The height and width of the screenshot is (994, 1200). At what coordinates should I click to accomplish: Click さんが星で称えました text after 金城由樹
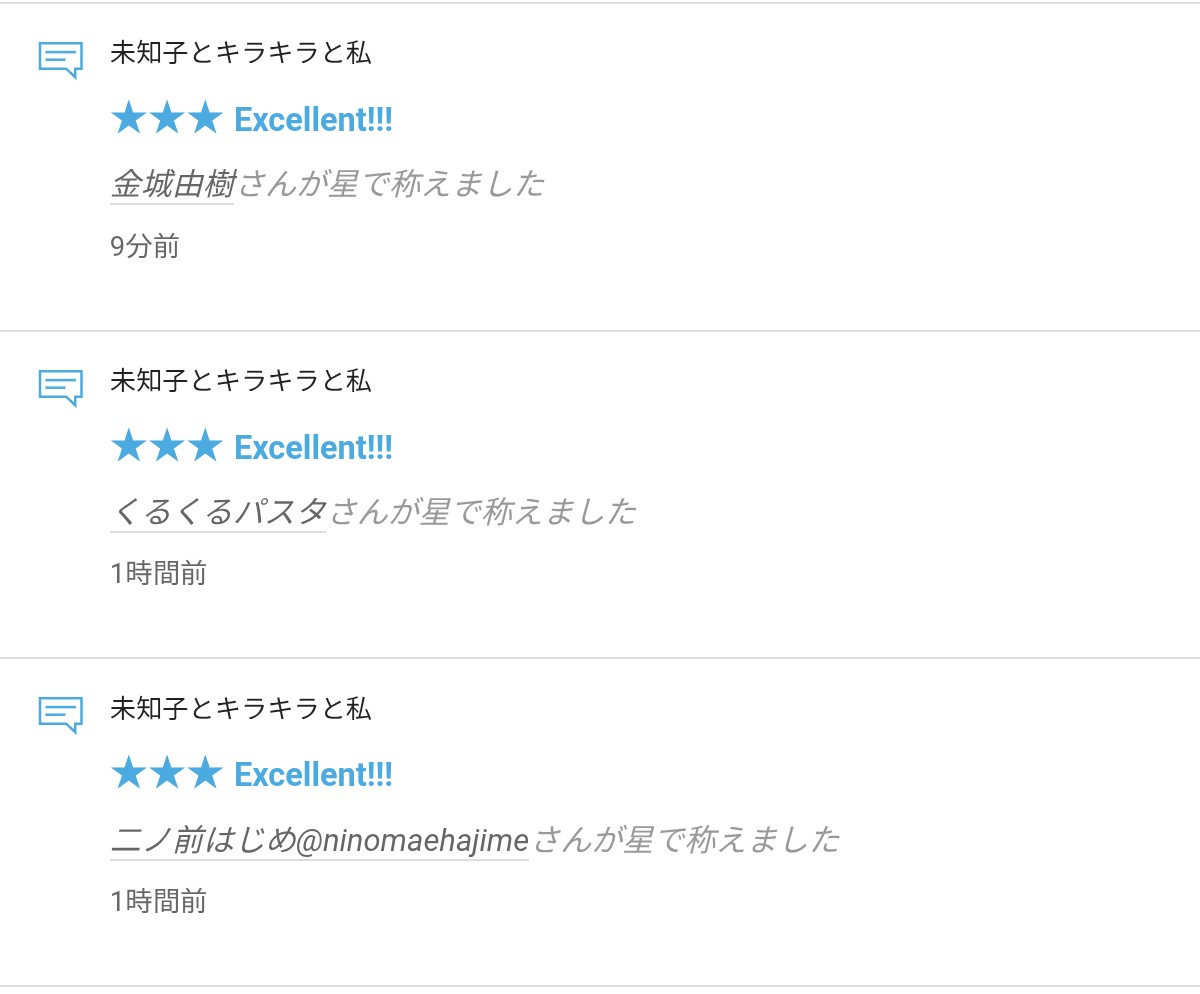(391, 184)
